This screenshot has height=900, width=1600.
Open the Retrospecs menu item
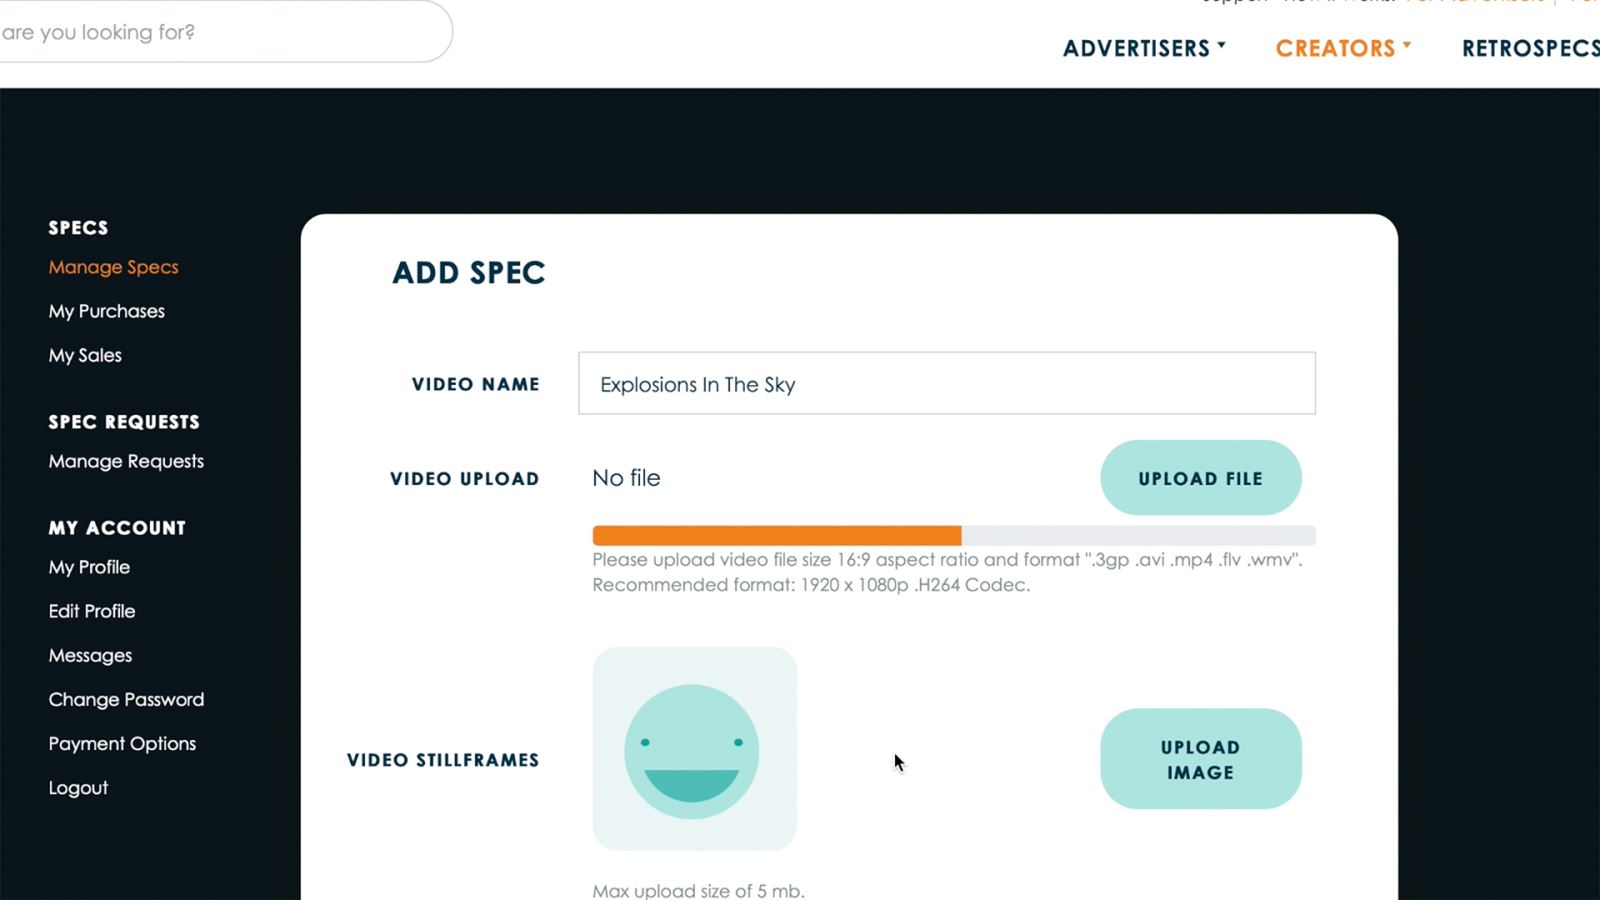click(x=1529, y=48)
